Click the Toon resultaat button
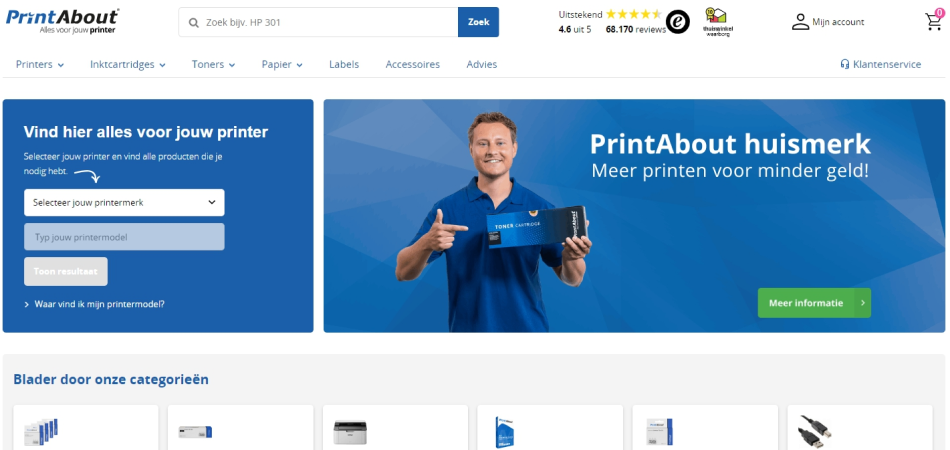The width and height of the screenshot is (950, 450). click(66, 271)
